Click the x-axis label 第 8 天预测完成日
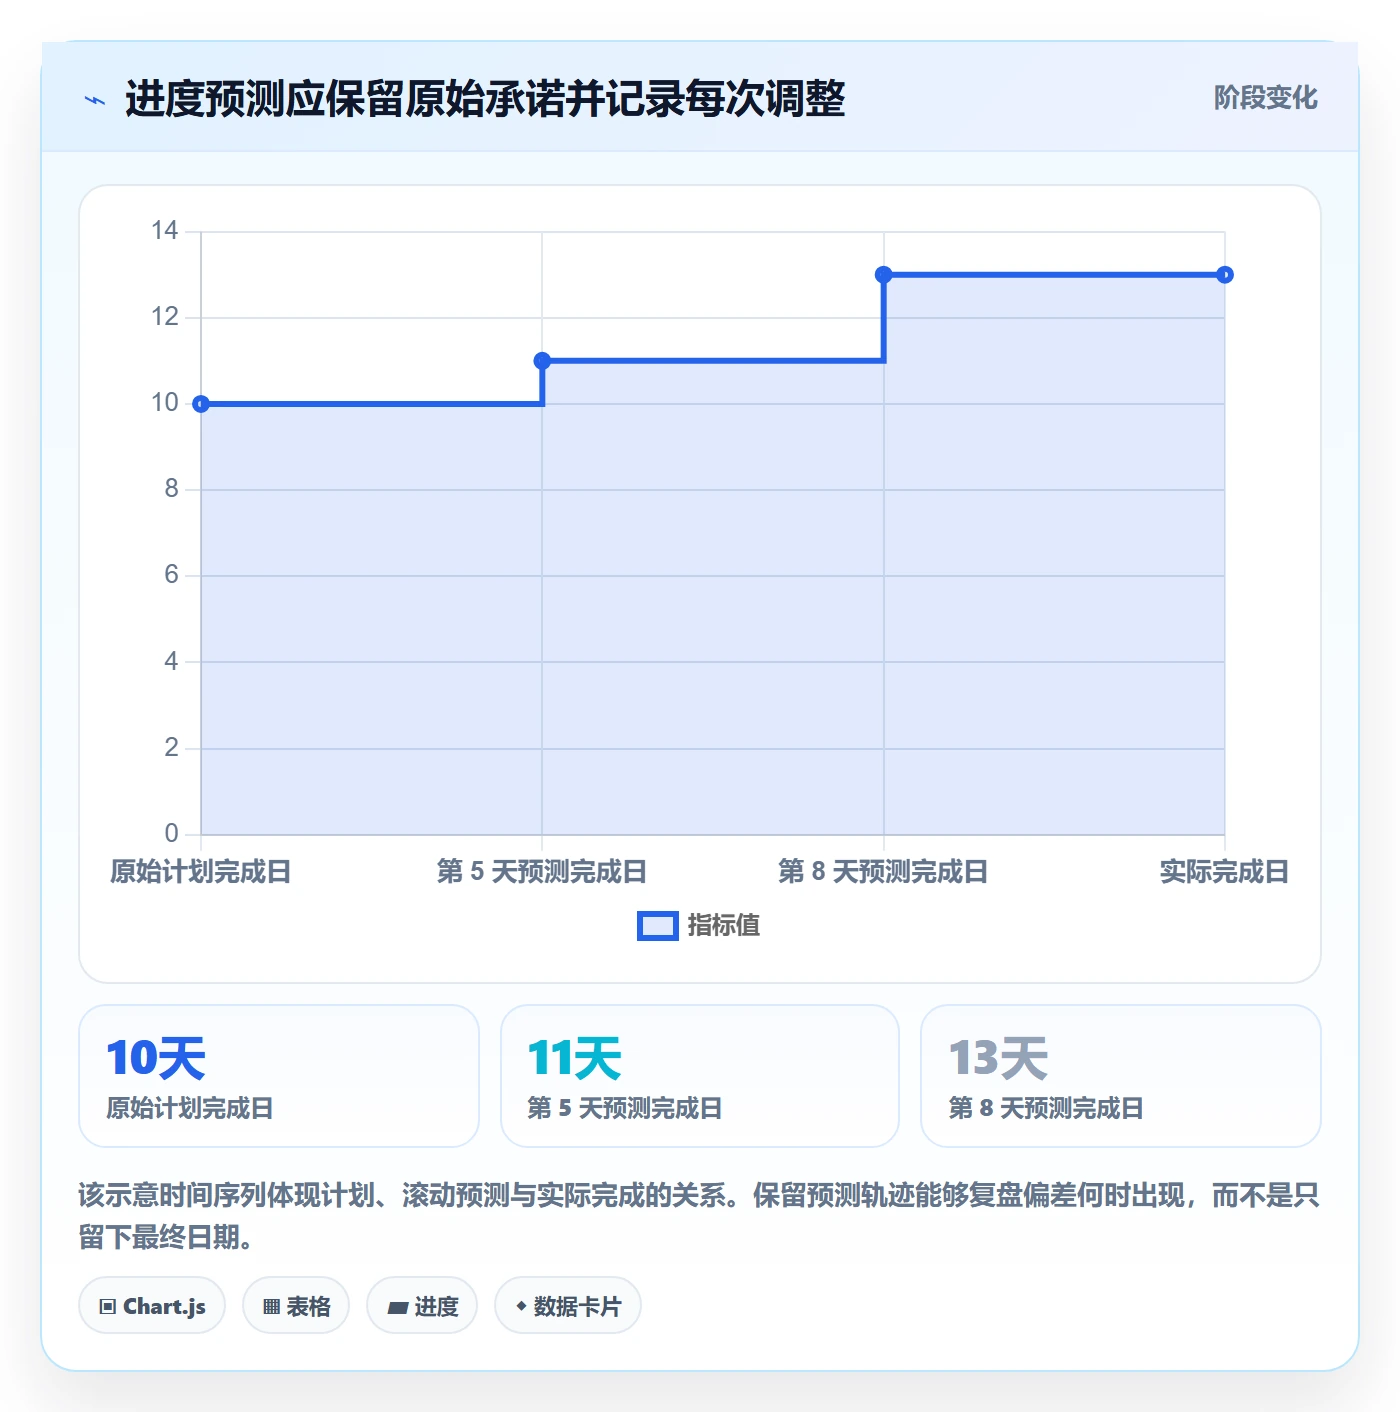1400x1412 pixels. pyautogui.click(x=884, y=872)
